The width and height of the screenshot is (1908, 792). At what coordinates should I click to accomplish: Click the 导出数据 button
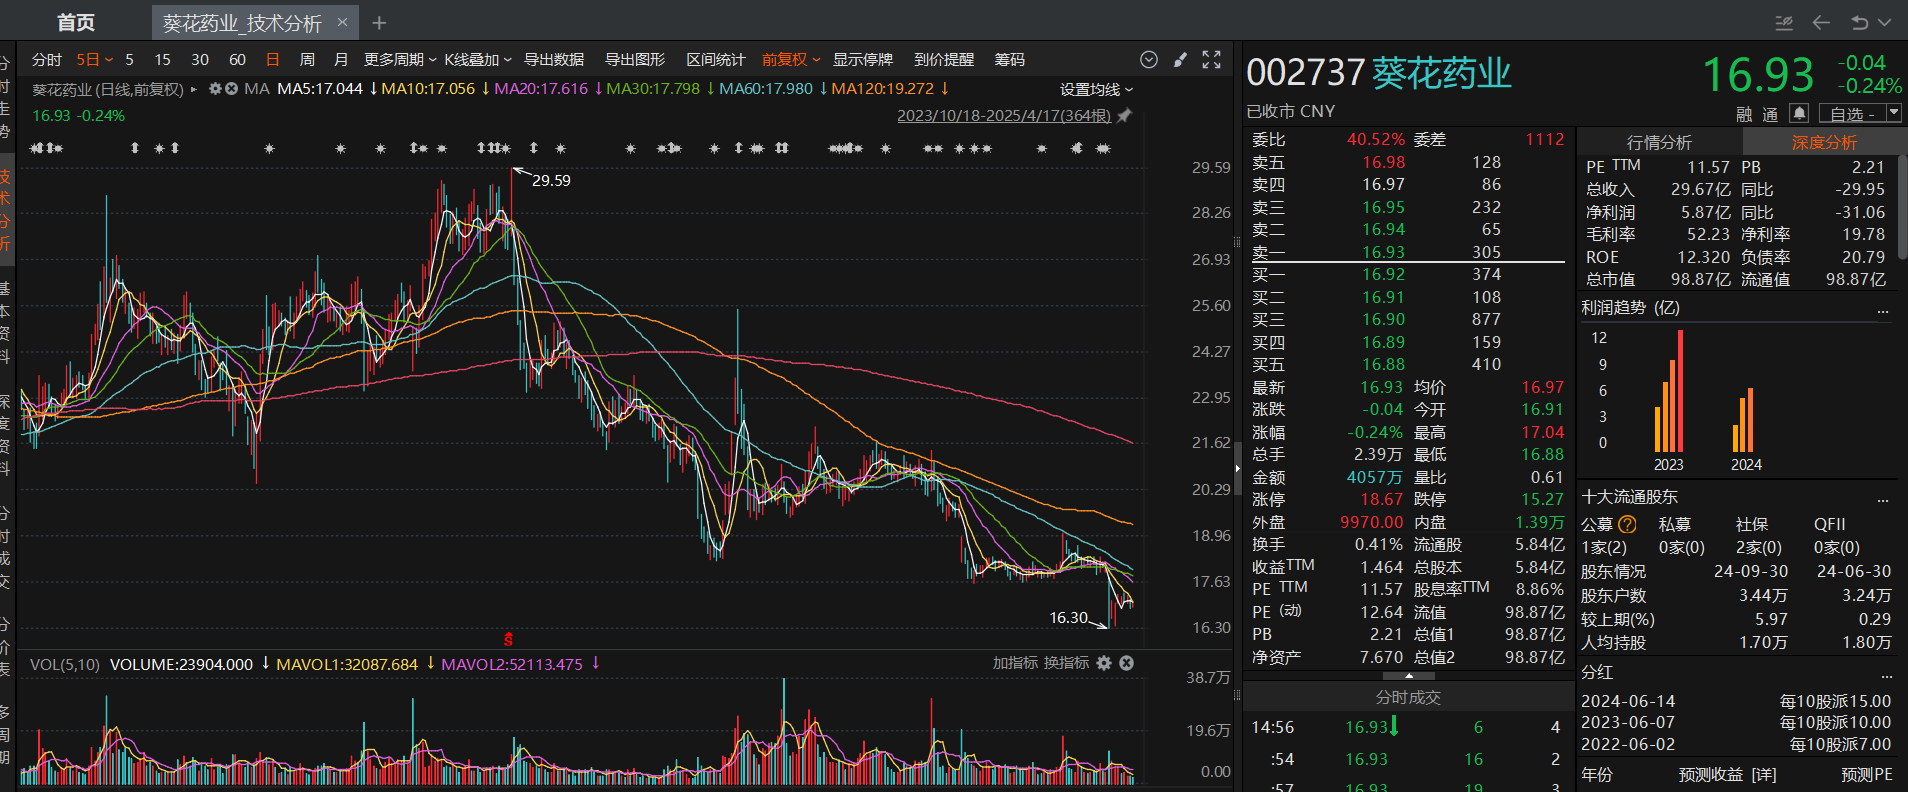click(x=554, y=60)
